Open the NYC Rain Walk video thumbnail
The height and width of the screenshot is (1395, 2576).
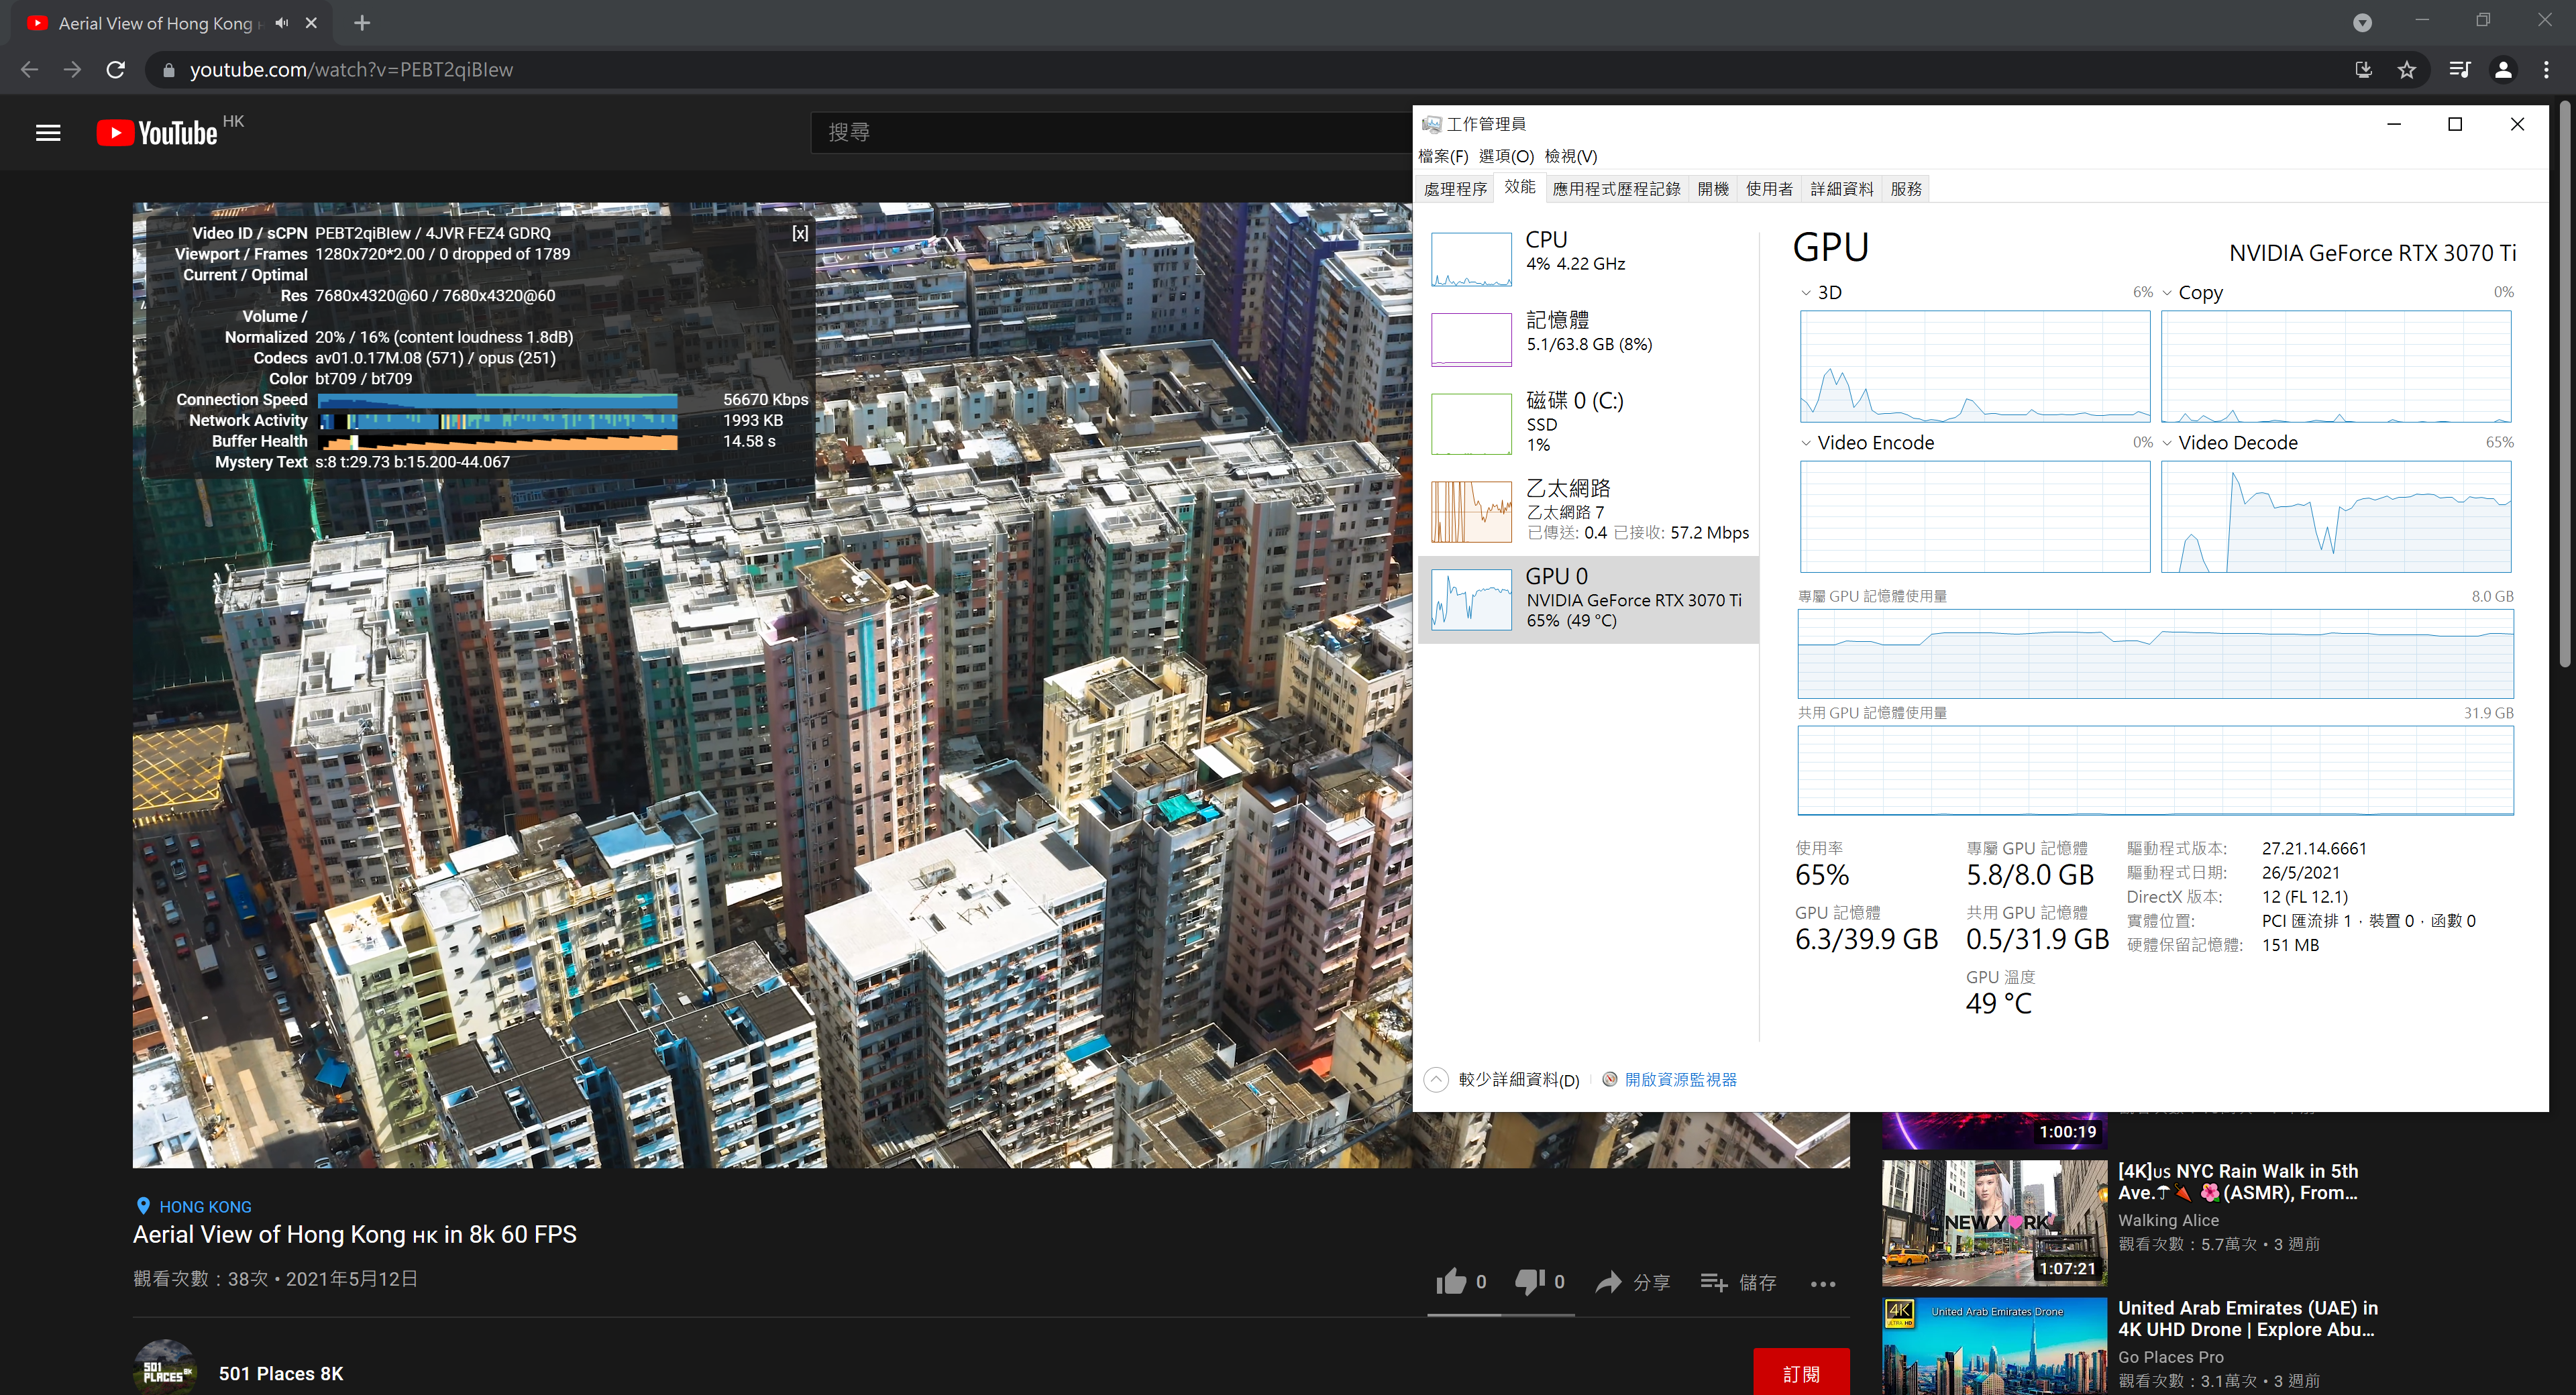[x=1994, y=1223]
